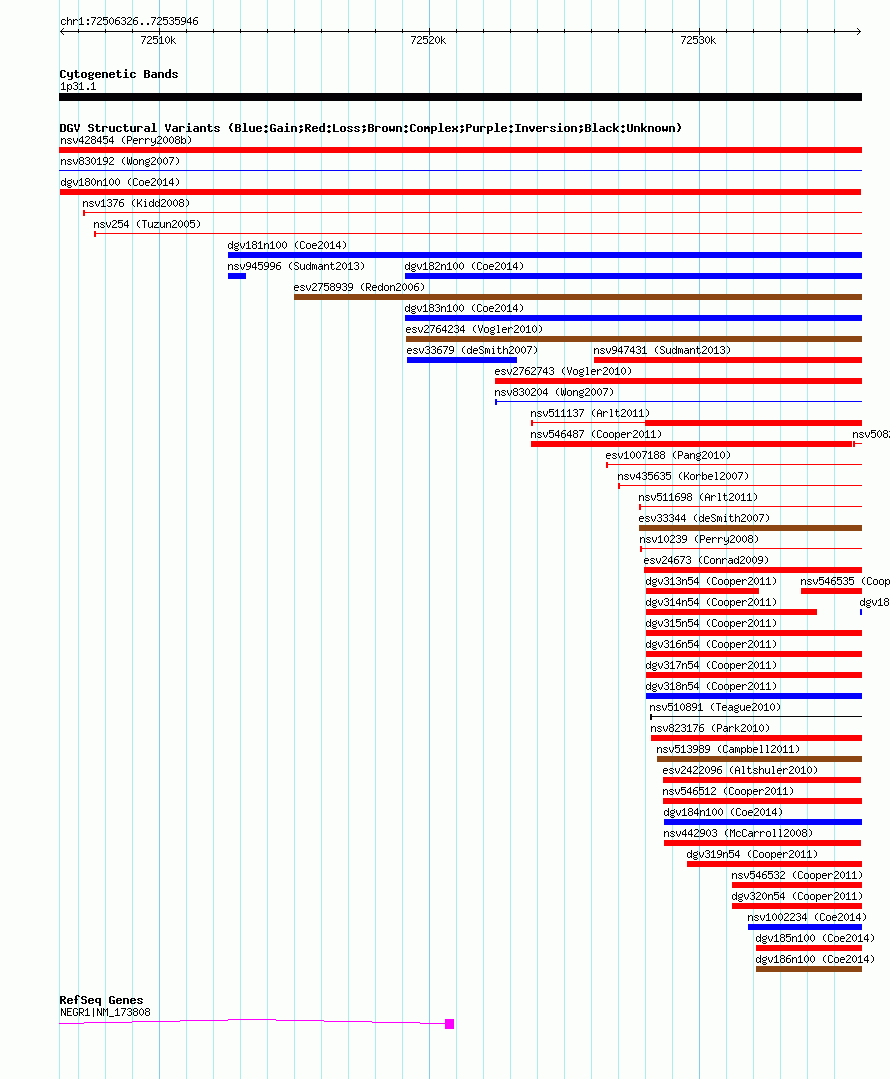Click the 72530k ruler position label
890x1079 pixels.
tap(698, 40)
